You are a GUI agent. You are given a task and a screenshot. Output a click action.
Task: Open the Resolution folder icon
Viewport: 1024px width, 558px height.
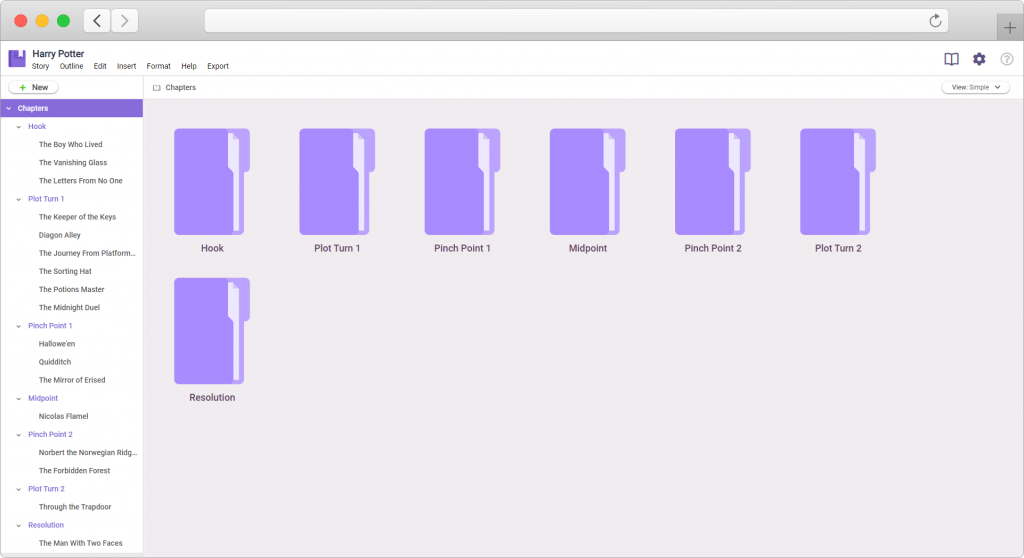[x=211, y=331]
